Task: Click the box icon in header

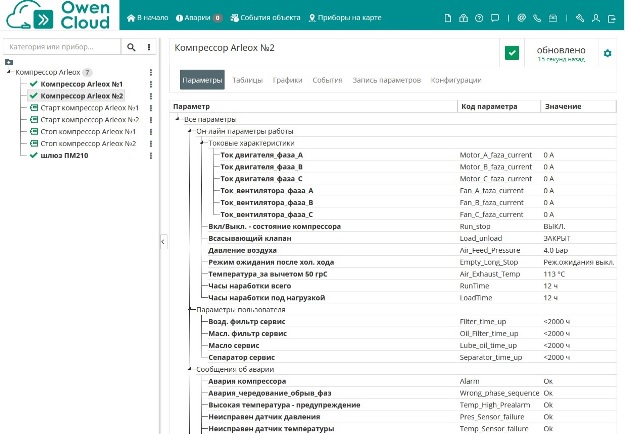Action: point(553,18)
